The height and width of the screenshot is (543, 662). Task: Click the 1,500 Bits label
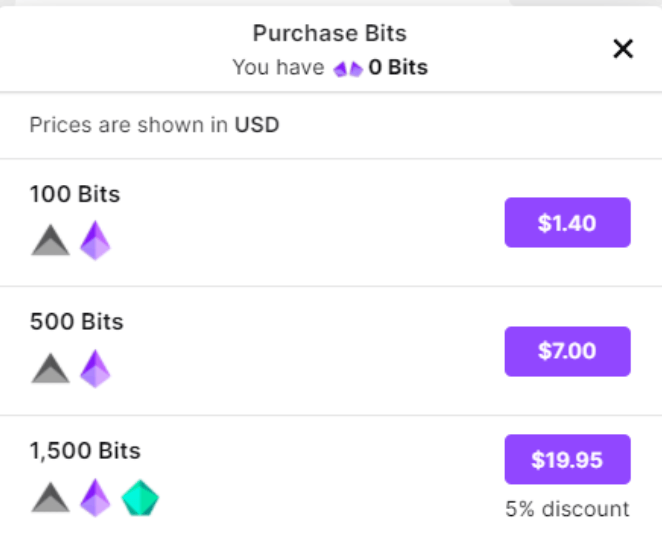point(85,451)
